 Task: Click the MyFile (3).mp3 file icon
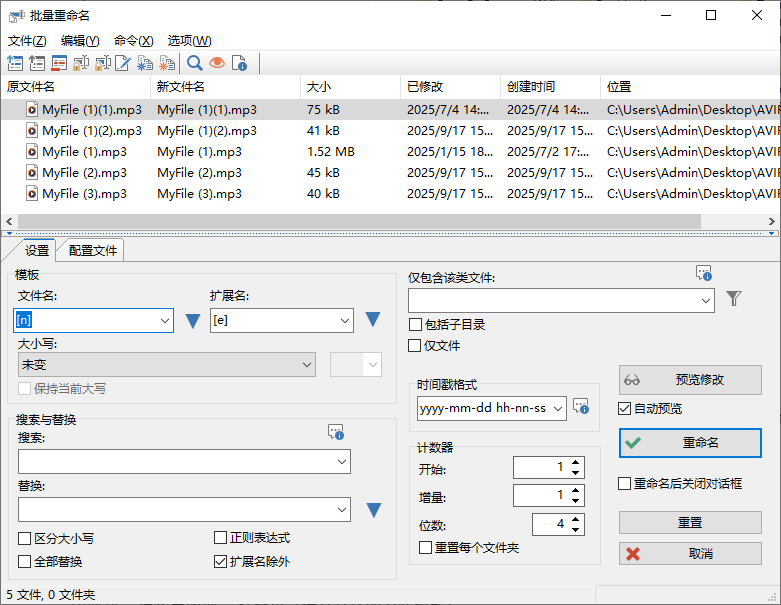(x=32, y=194)
